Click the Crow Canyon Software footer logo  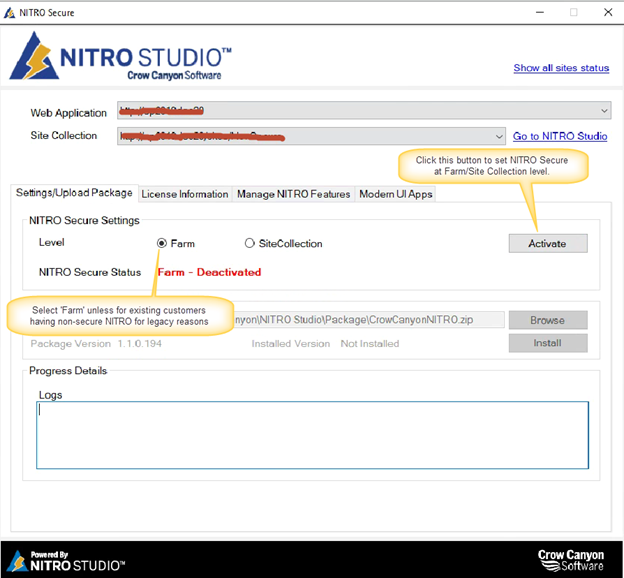click(x=570, y=560)
